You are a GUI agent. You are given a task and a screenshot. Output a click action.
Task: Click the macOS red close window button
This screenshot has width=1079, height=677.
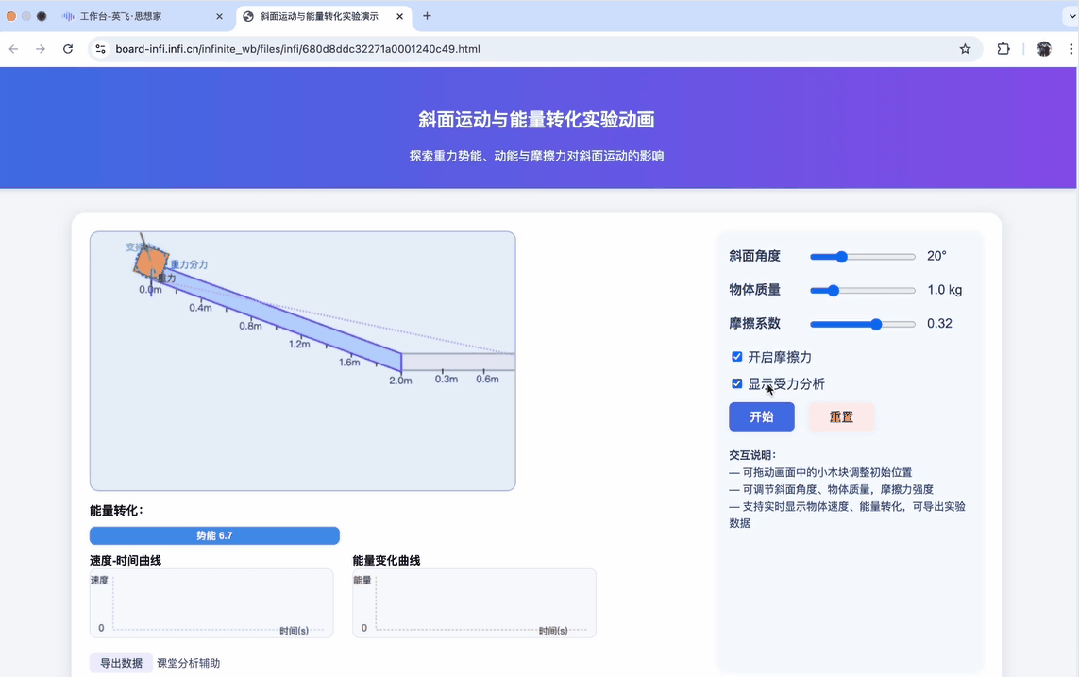tap(11, 16)
